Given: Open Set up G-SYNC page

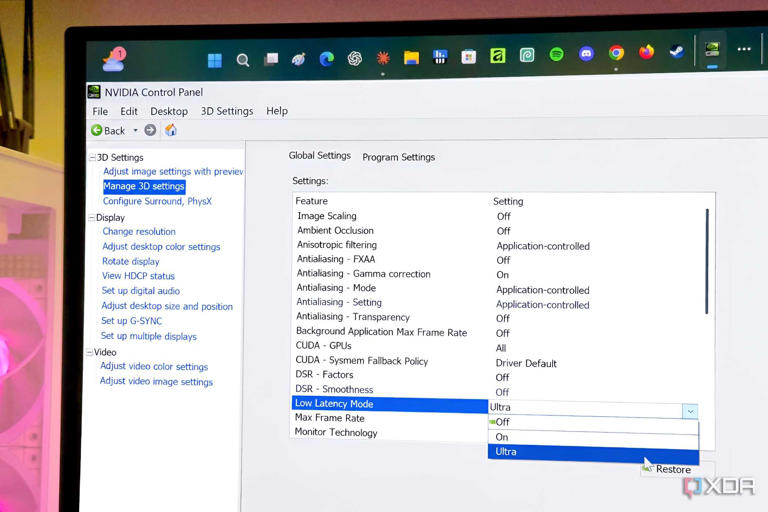Looking at the screenshot, I should [x=131, y=321].
